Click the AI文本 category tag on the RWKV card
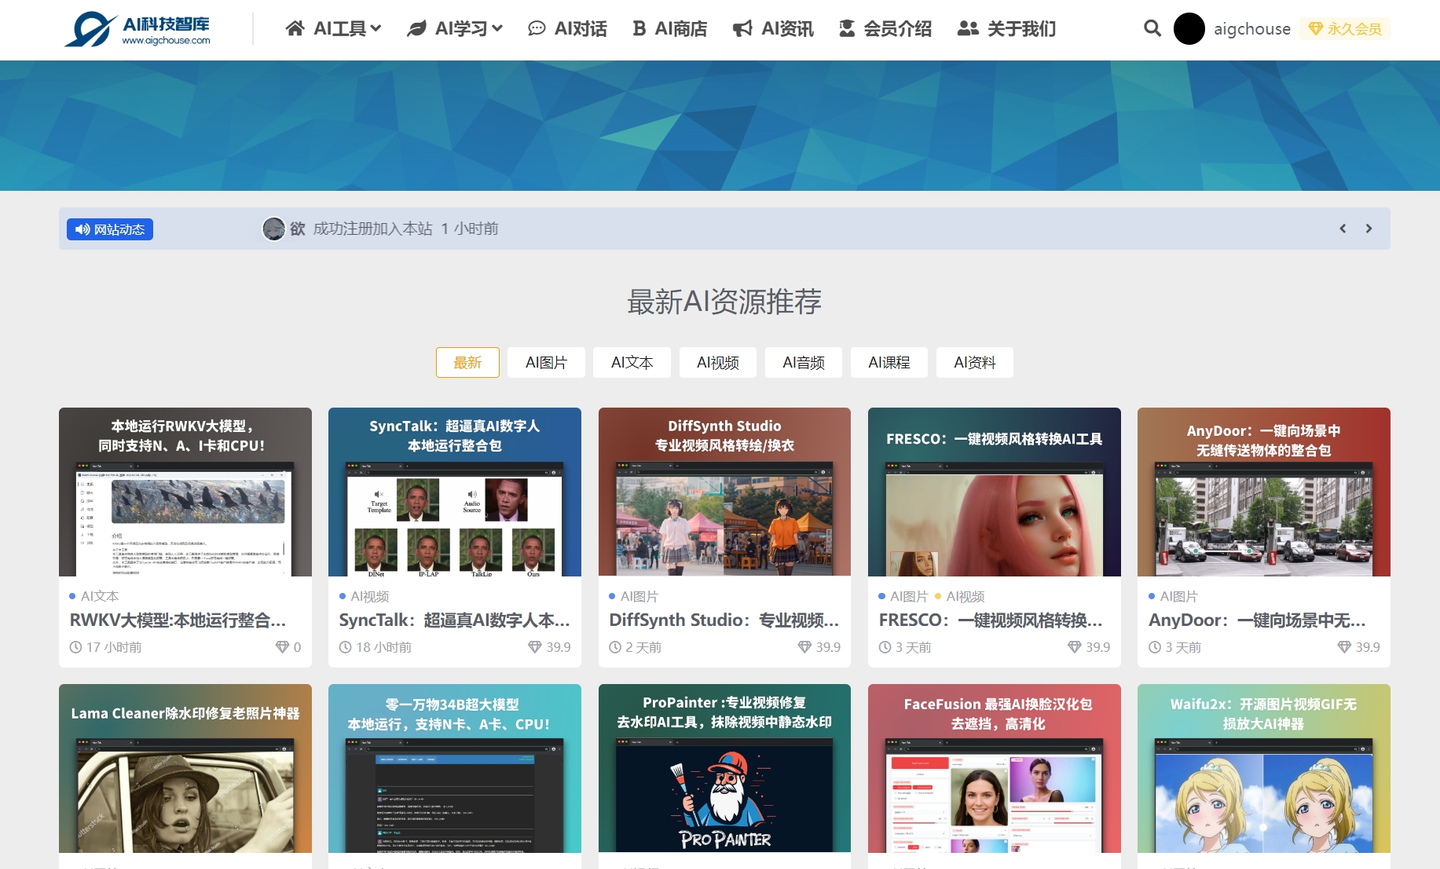 [x=99, y=596]
